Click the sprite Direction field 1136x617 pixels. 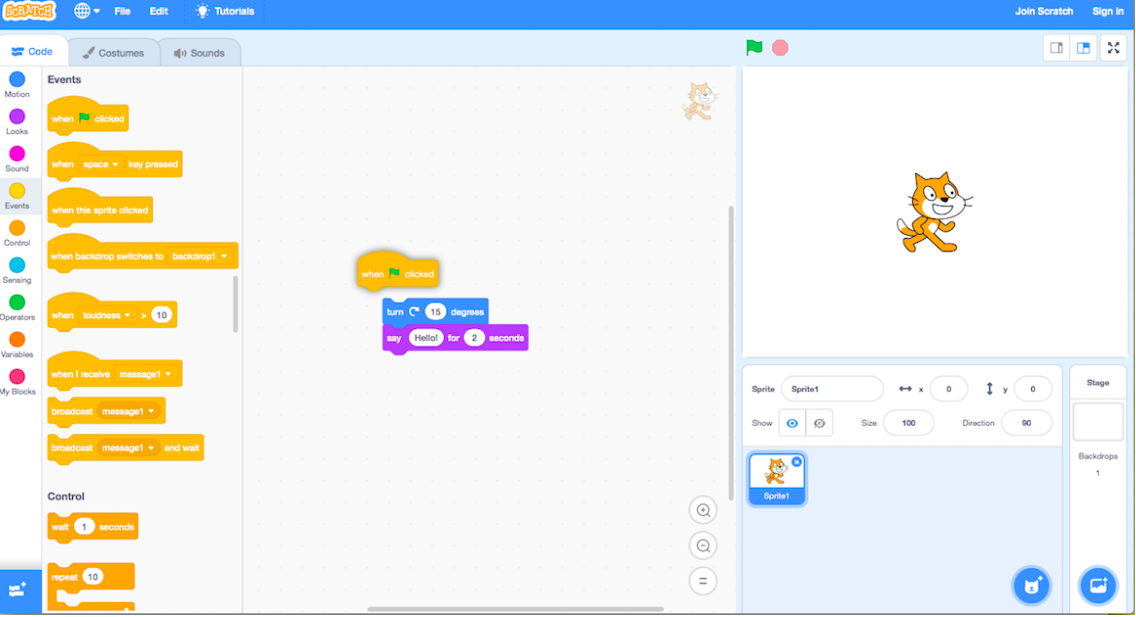tap(1026, 423)
